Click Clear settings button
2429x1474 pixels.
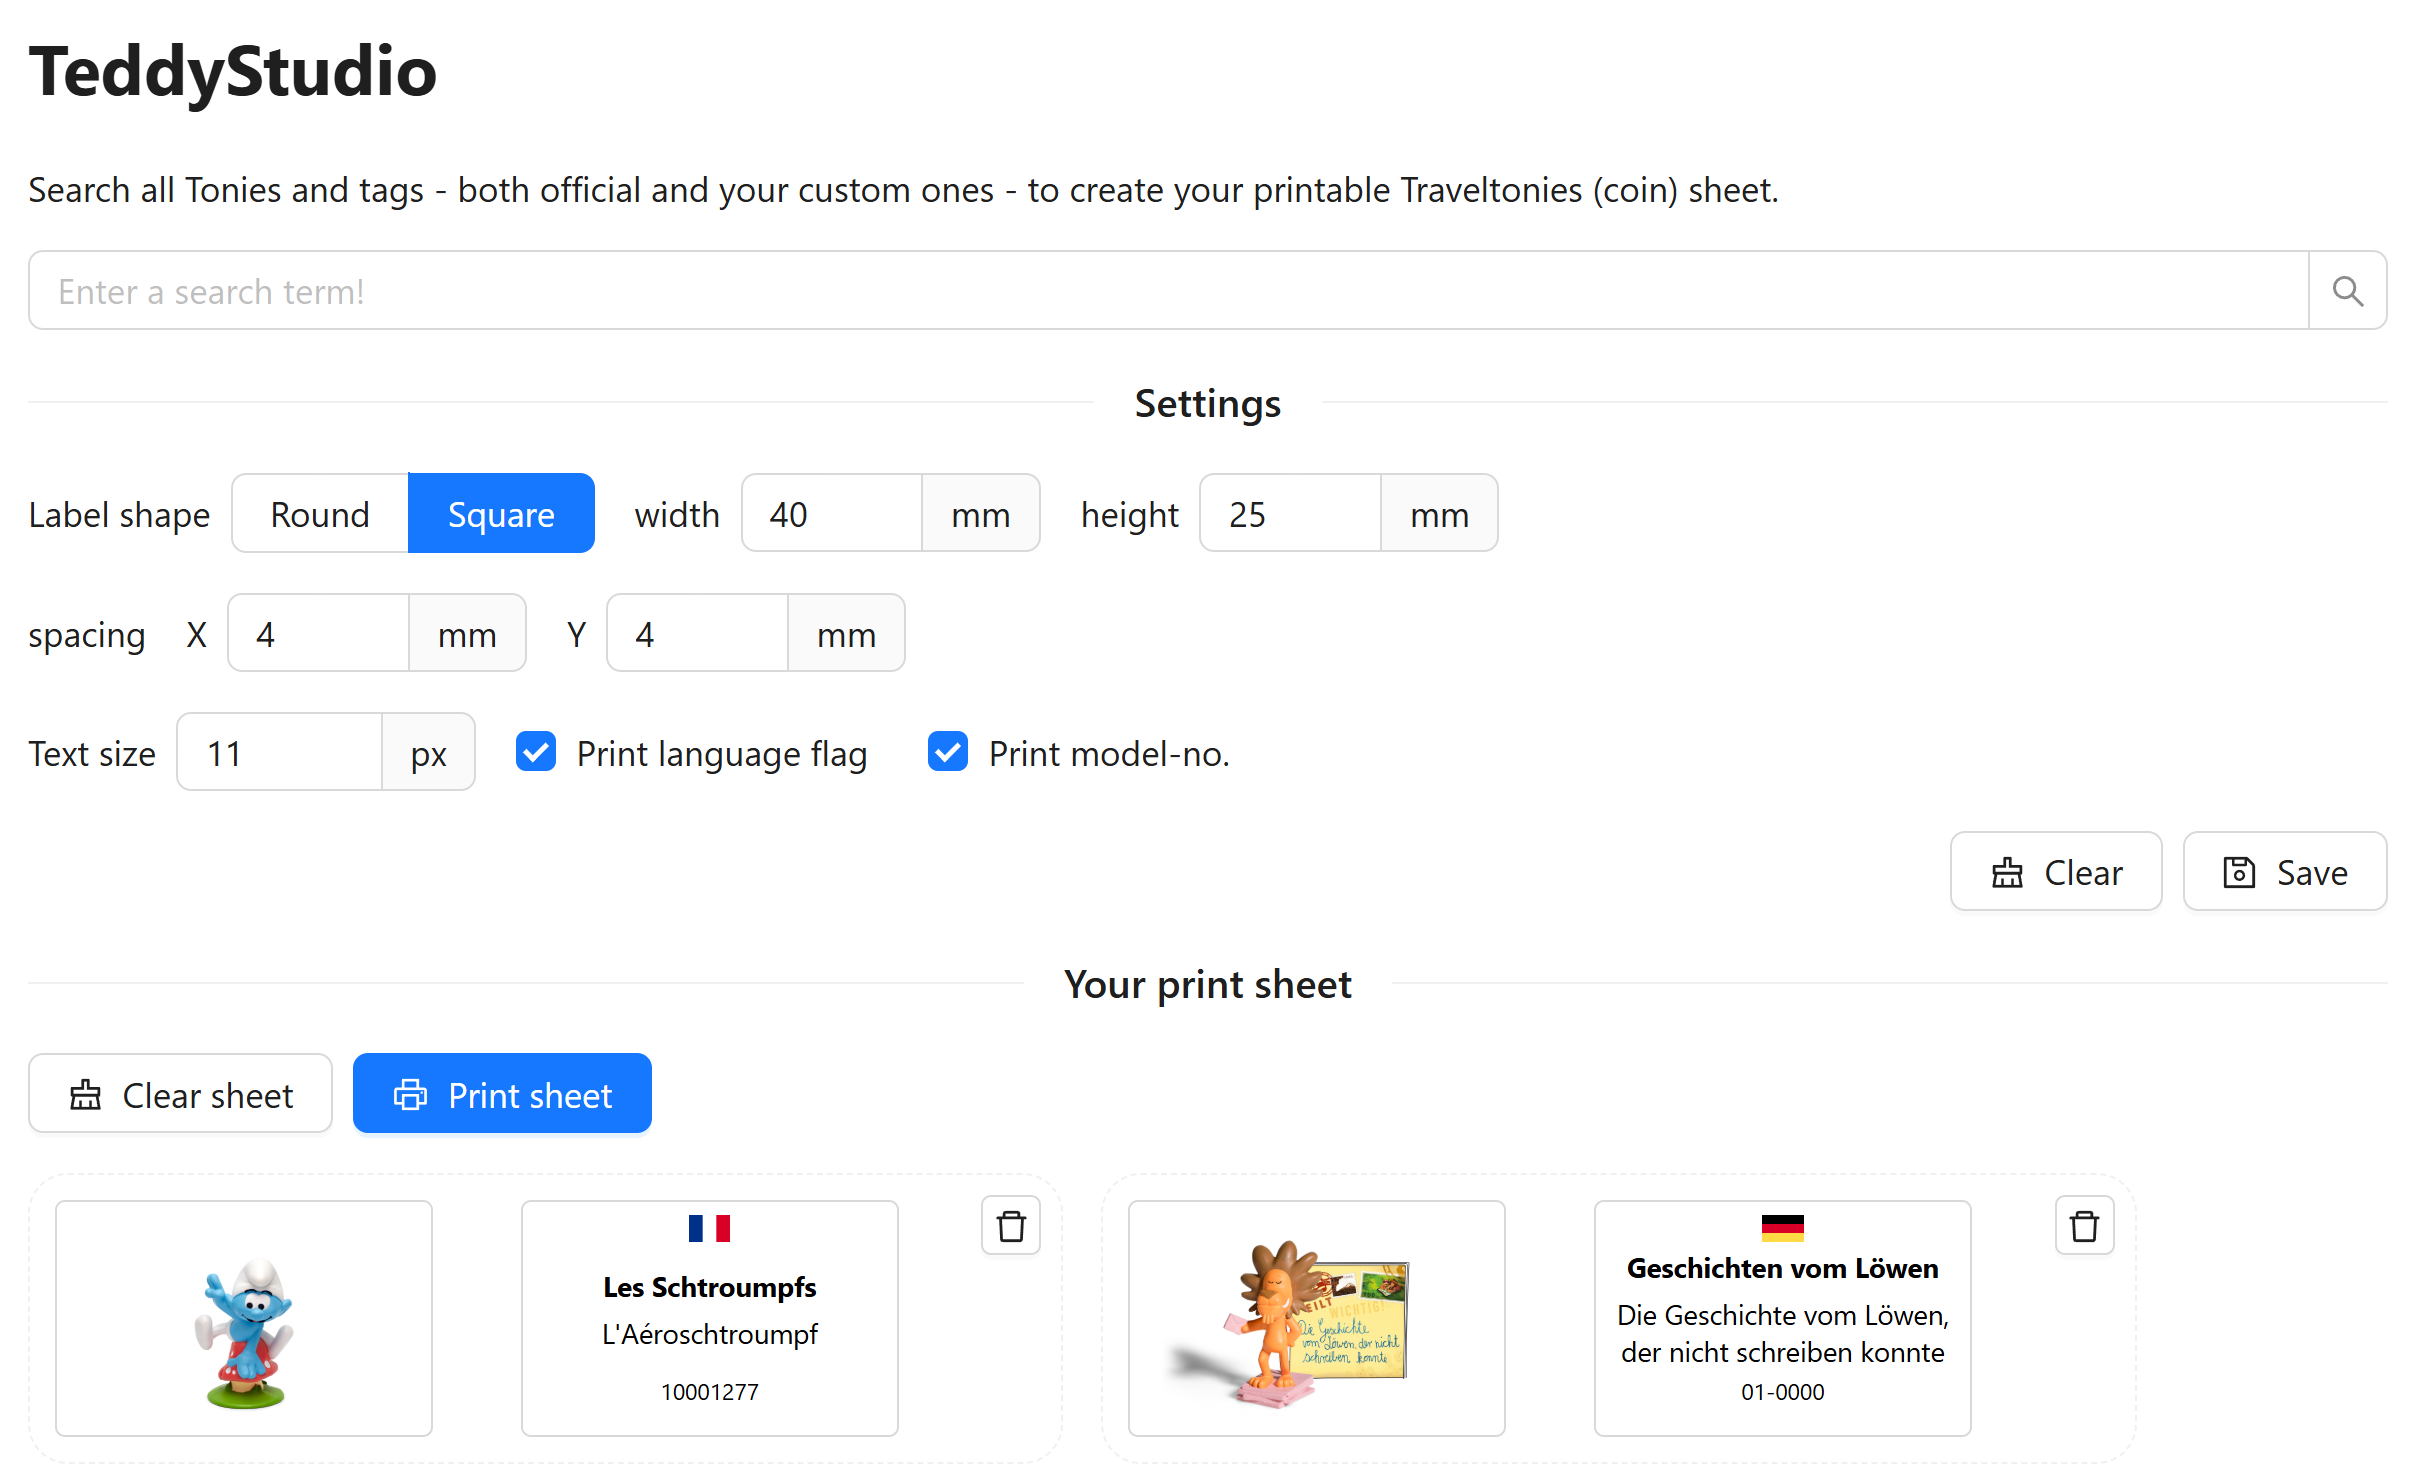(2056, 872)
